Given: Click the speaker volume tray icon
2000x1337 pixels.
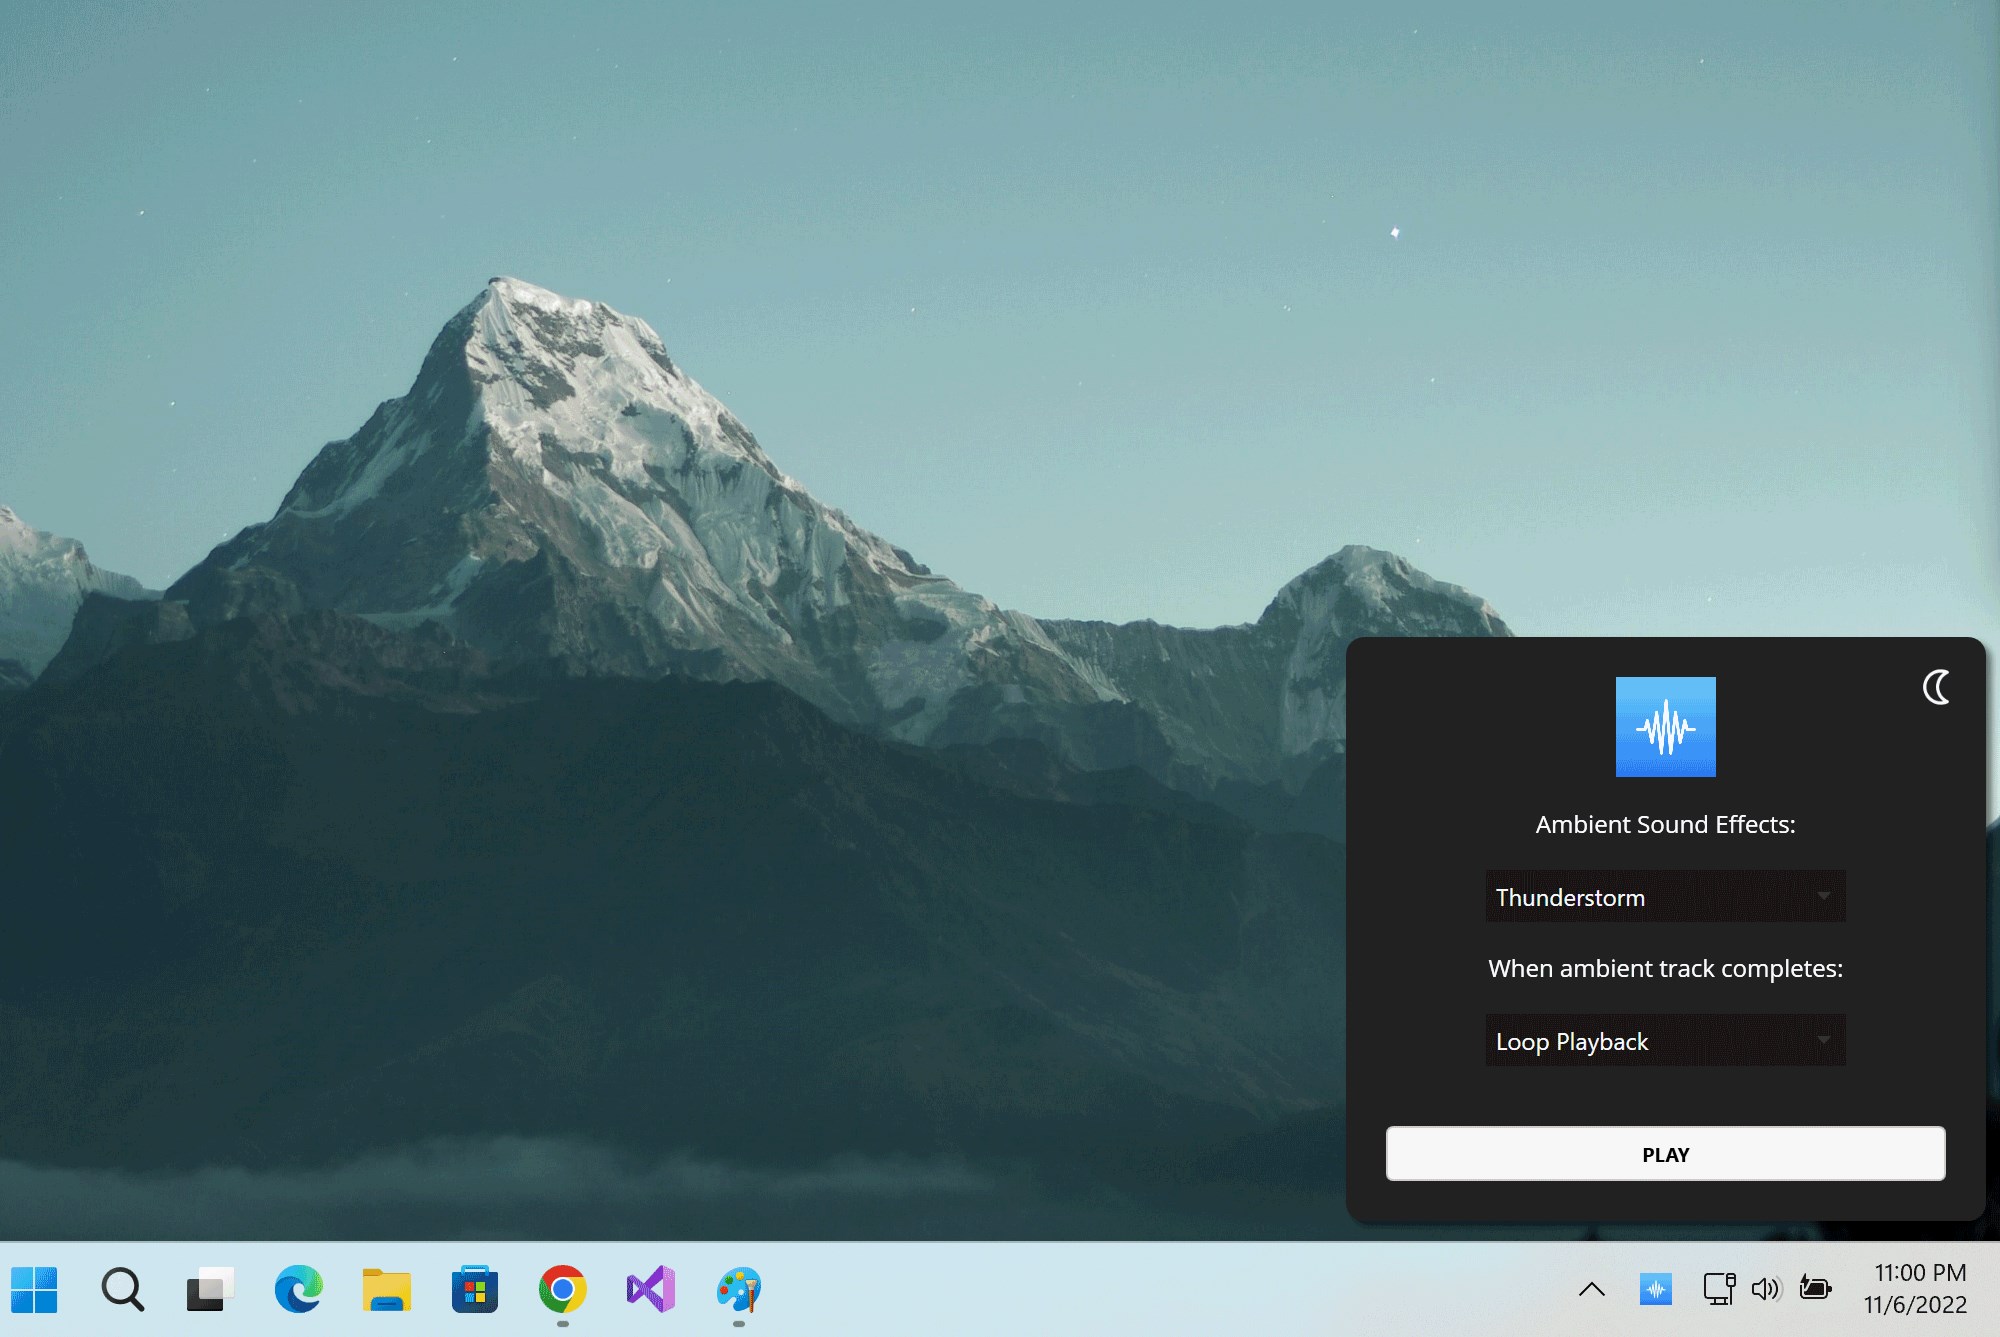Looking at the screenshot, I should [1766, 1289].
